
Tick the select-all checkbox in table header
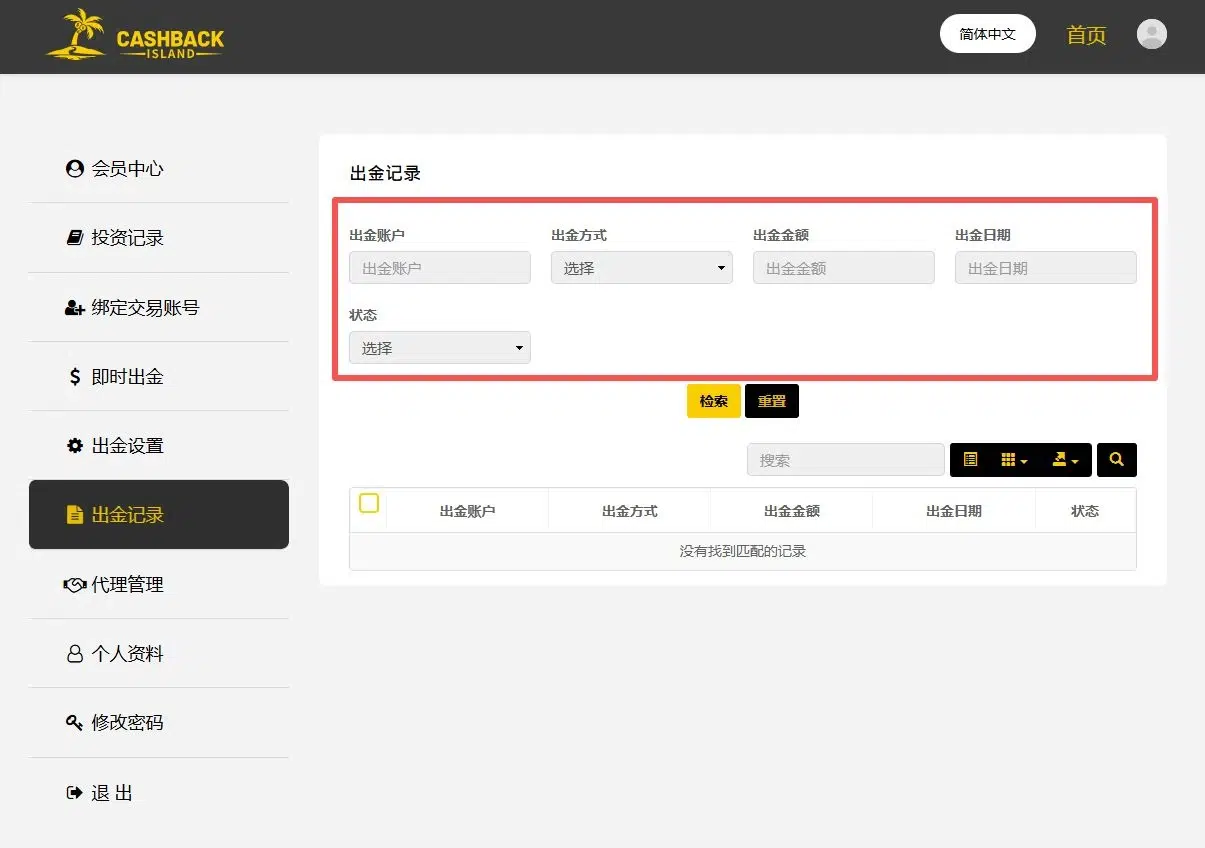pos(369,503)
